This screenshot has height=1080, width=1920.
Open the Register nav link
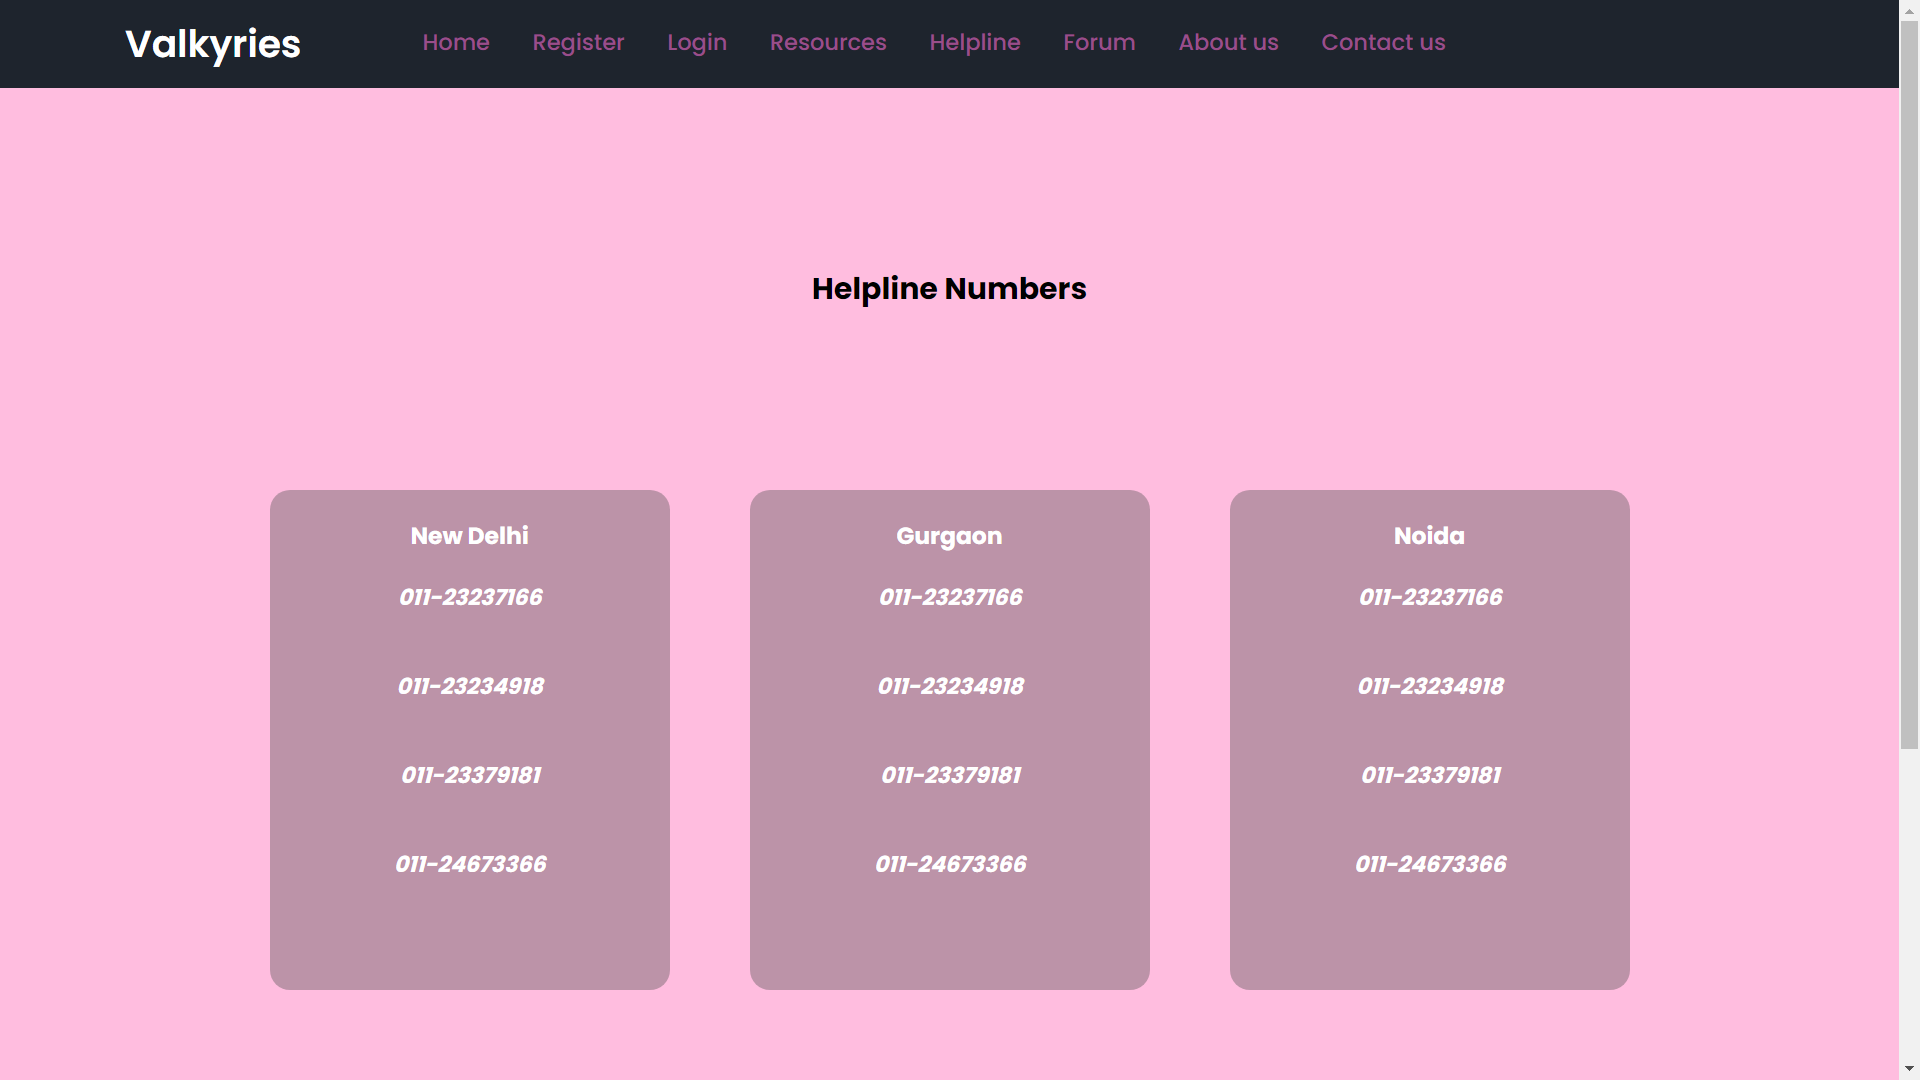tap(578, 42)
